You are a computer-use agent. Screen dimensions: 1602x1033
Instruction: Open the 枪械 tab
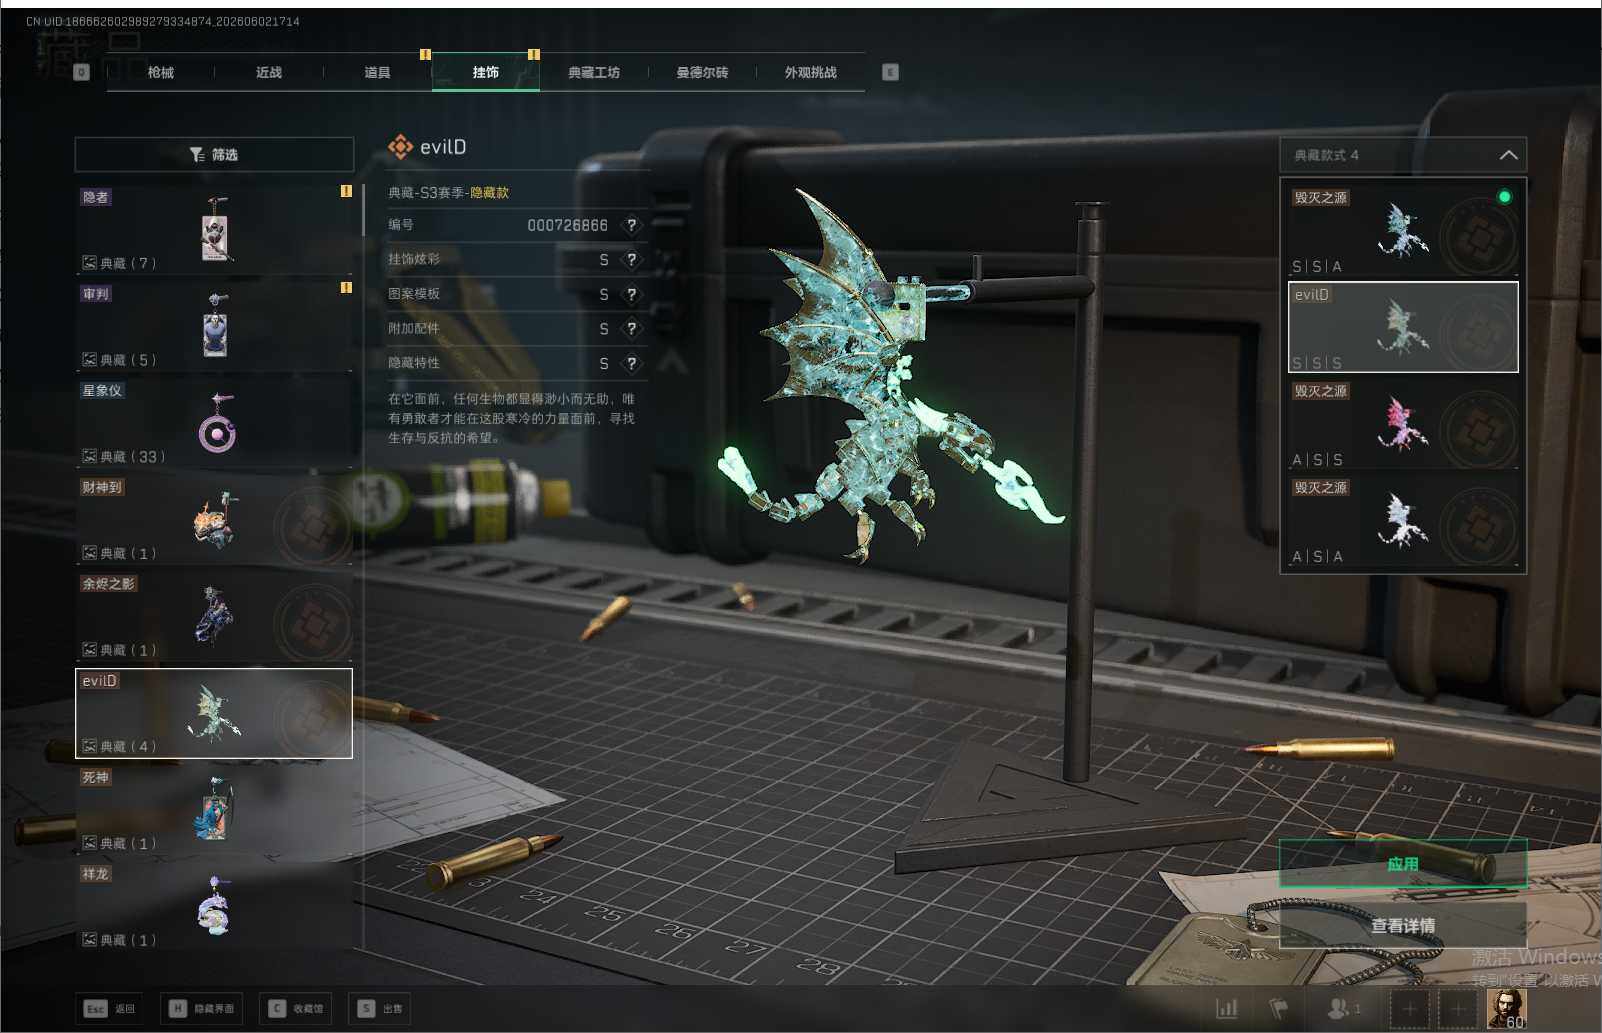[x=161, y=72]
